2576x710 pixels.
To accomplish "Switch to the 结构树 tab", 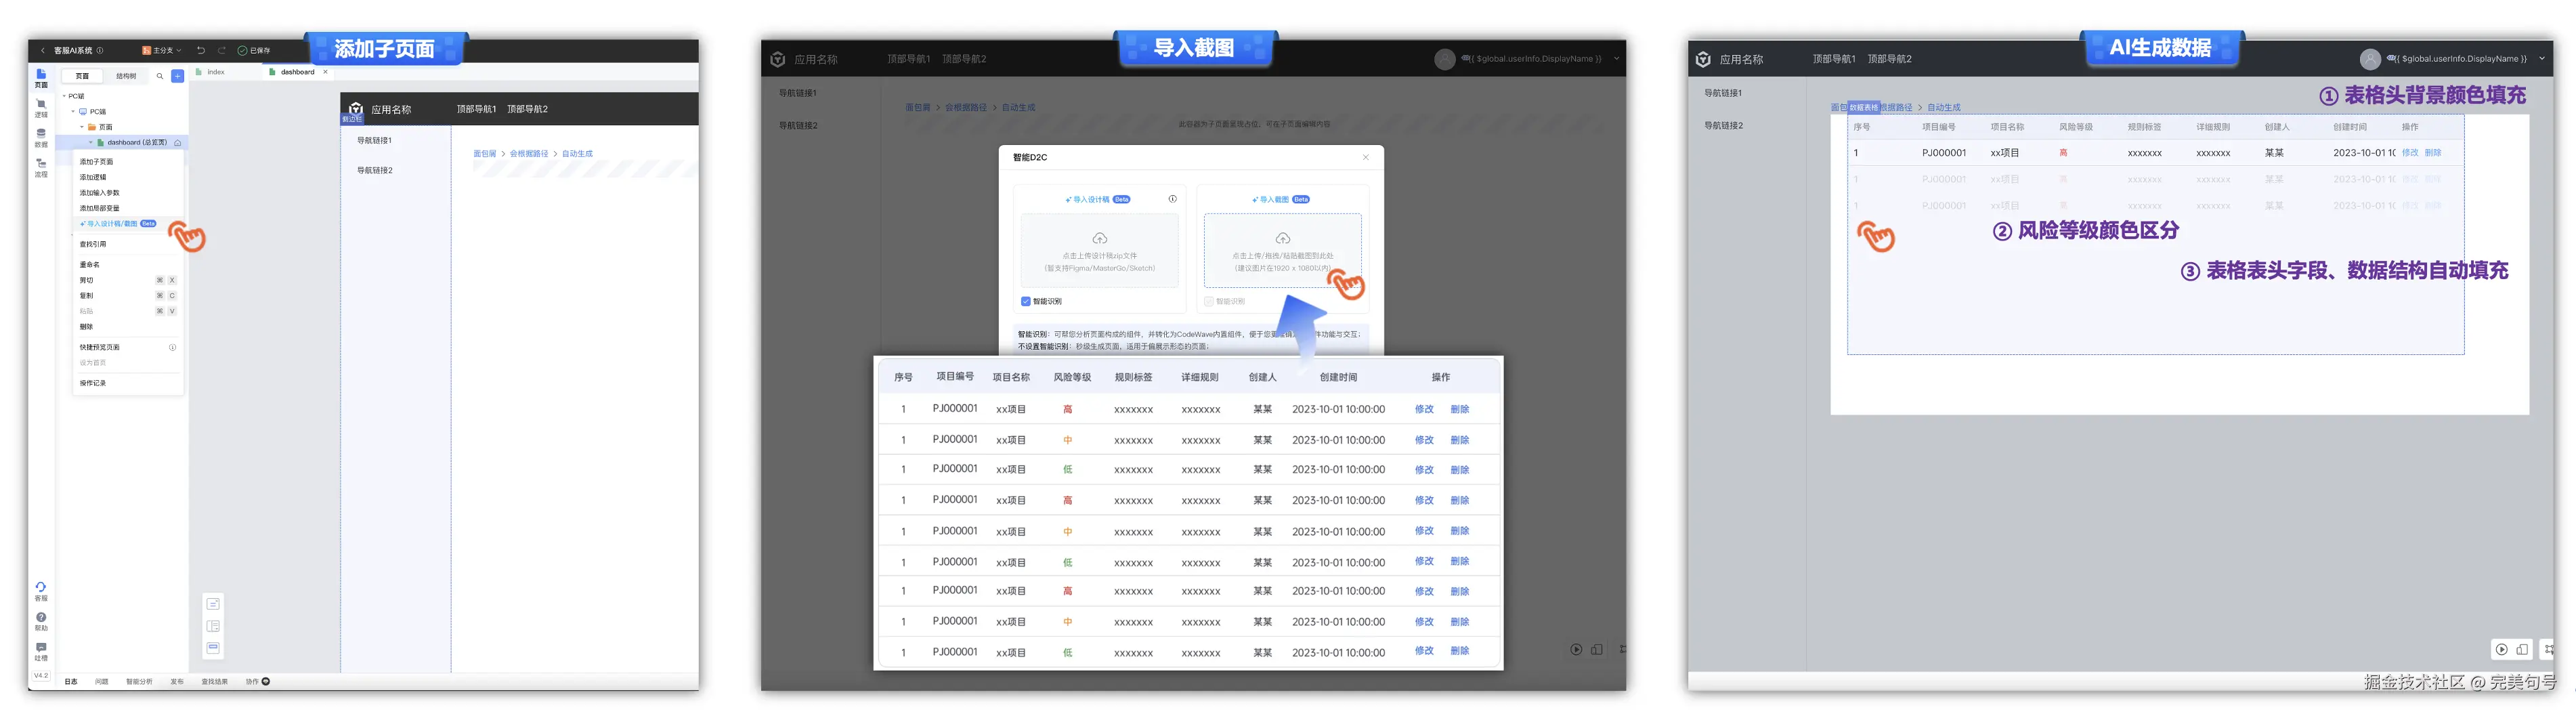I will tap(126, 76).
